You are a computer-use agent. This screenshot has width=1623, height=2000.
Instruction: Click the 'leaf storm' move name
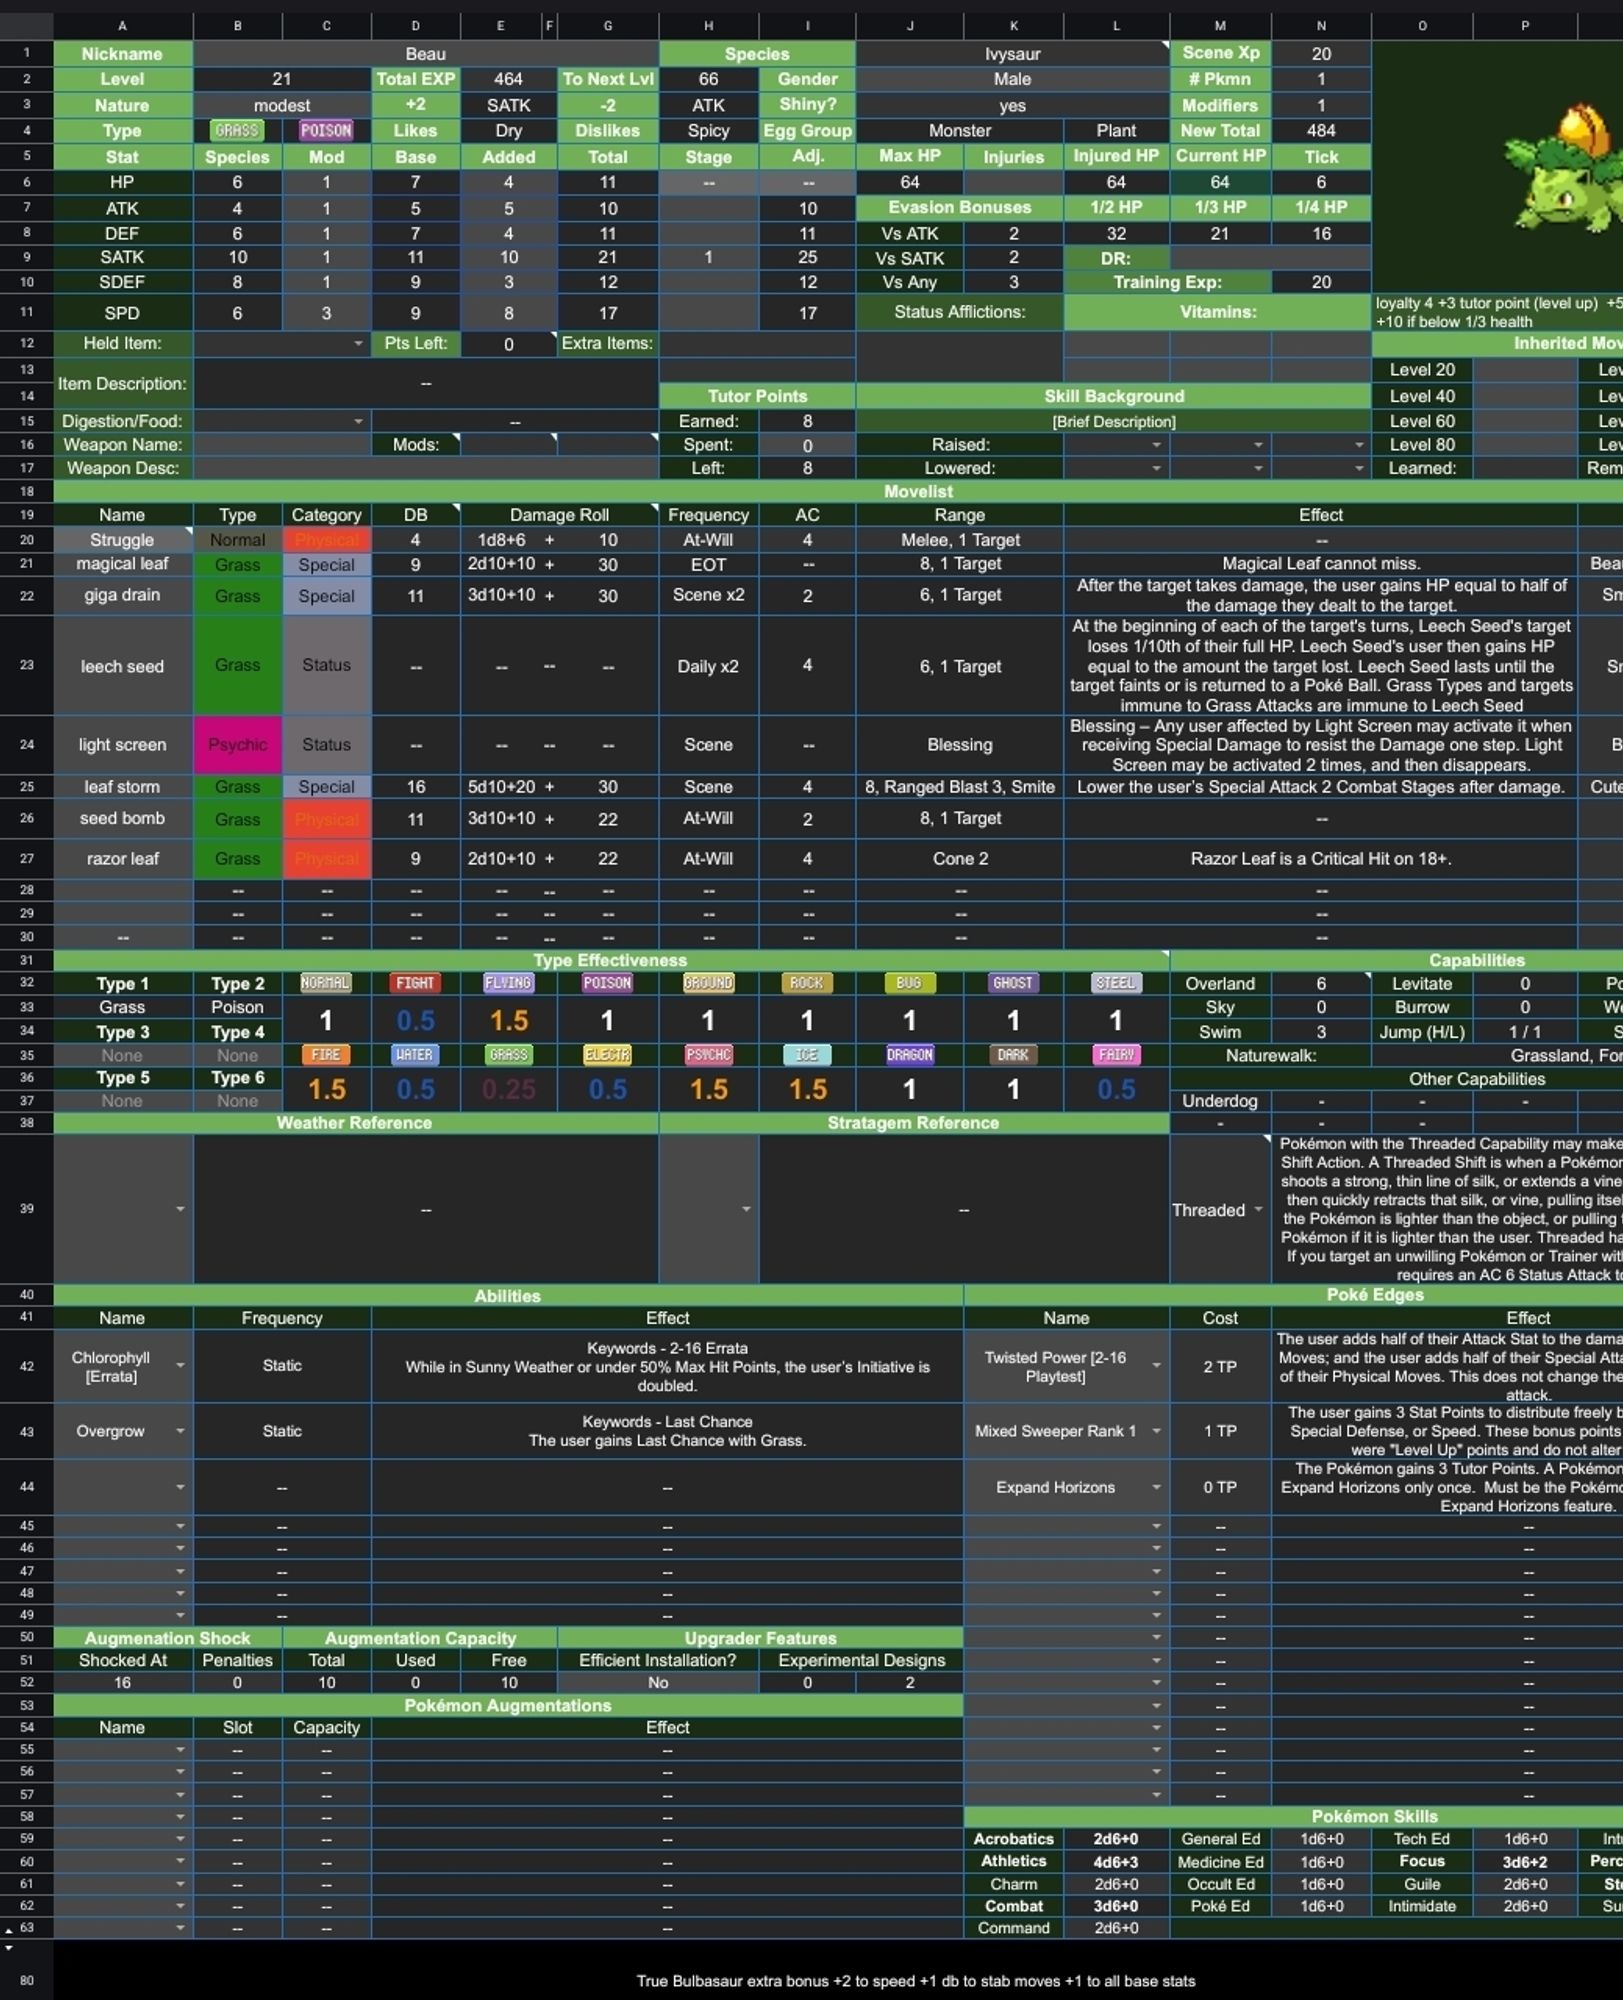[x=123, y=787]
